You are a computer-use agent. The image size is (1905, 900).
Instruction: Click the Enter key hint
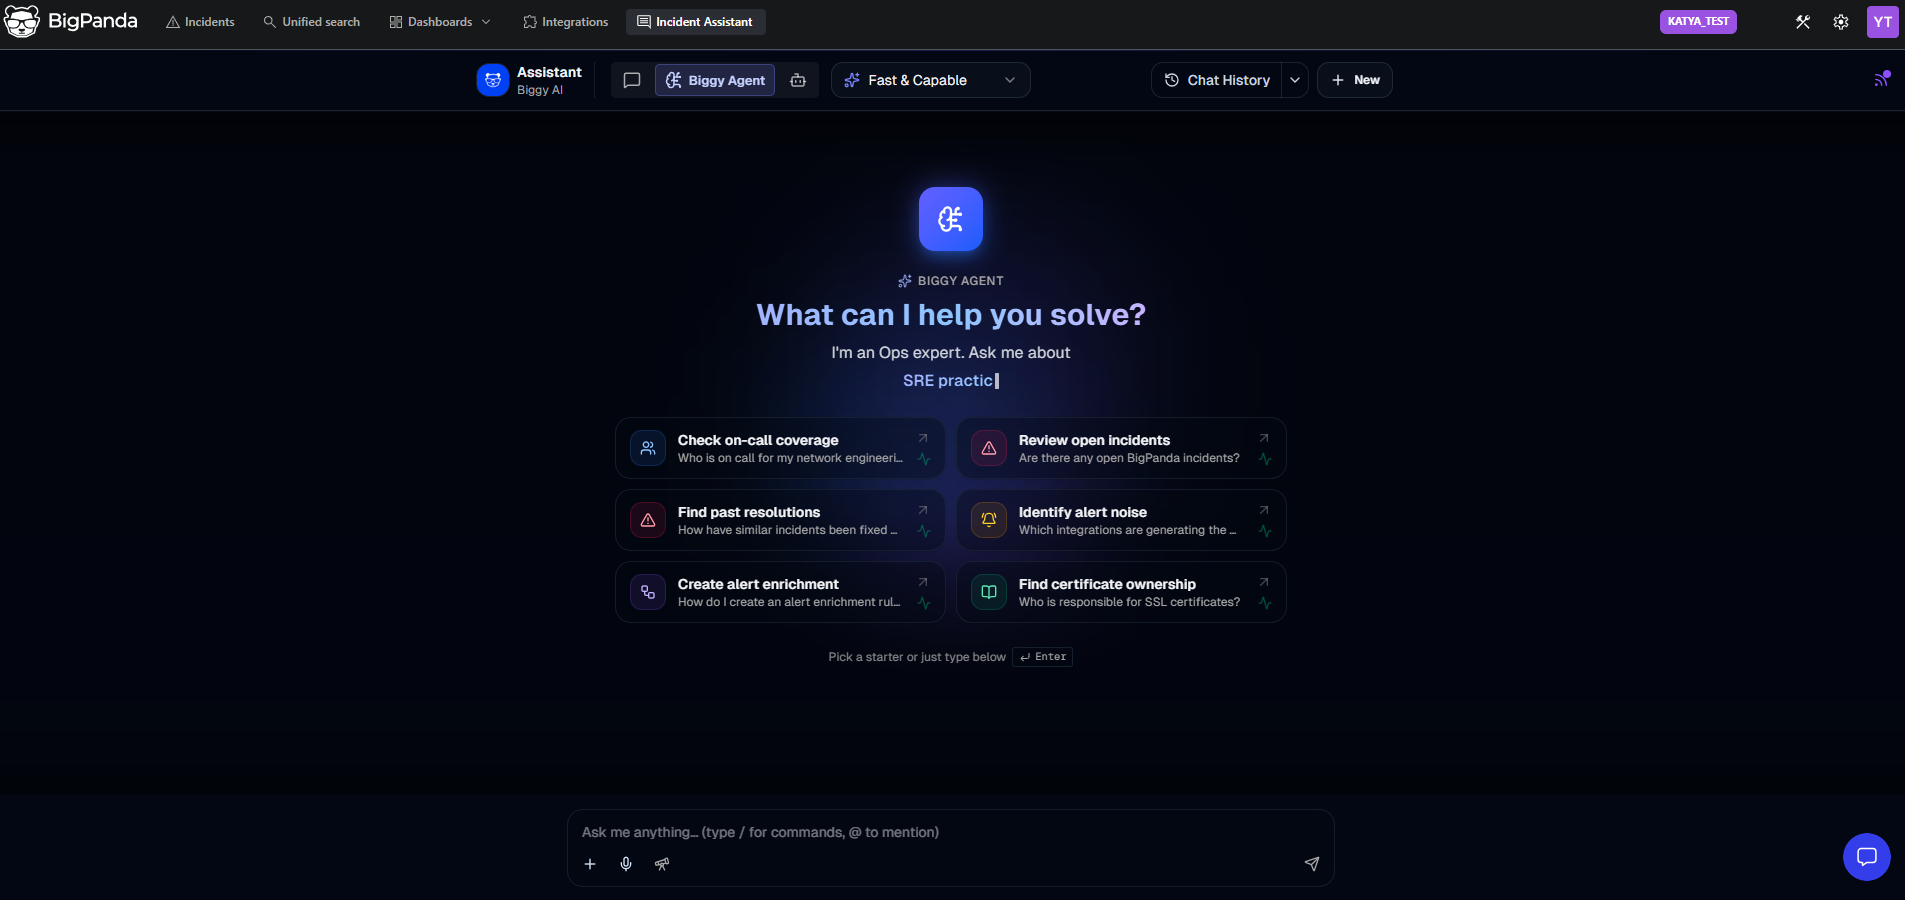point(1042,657)
